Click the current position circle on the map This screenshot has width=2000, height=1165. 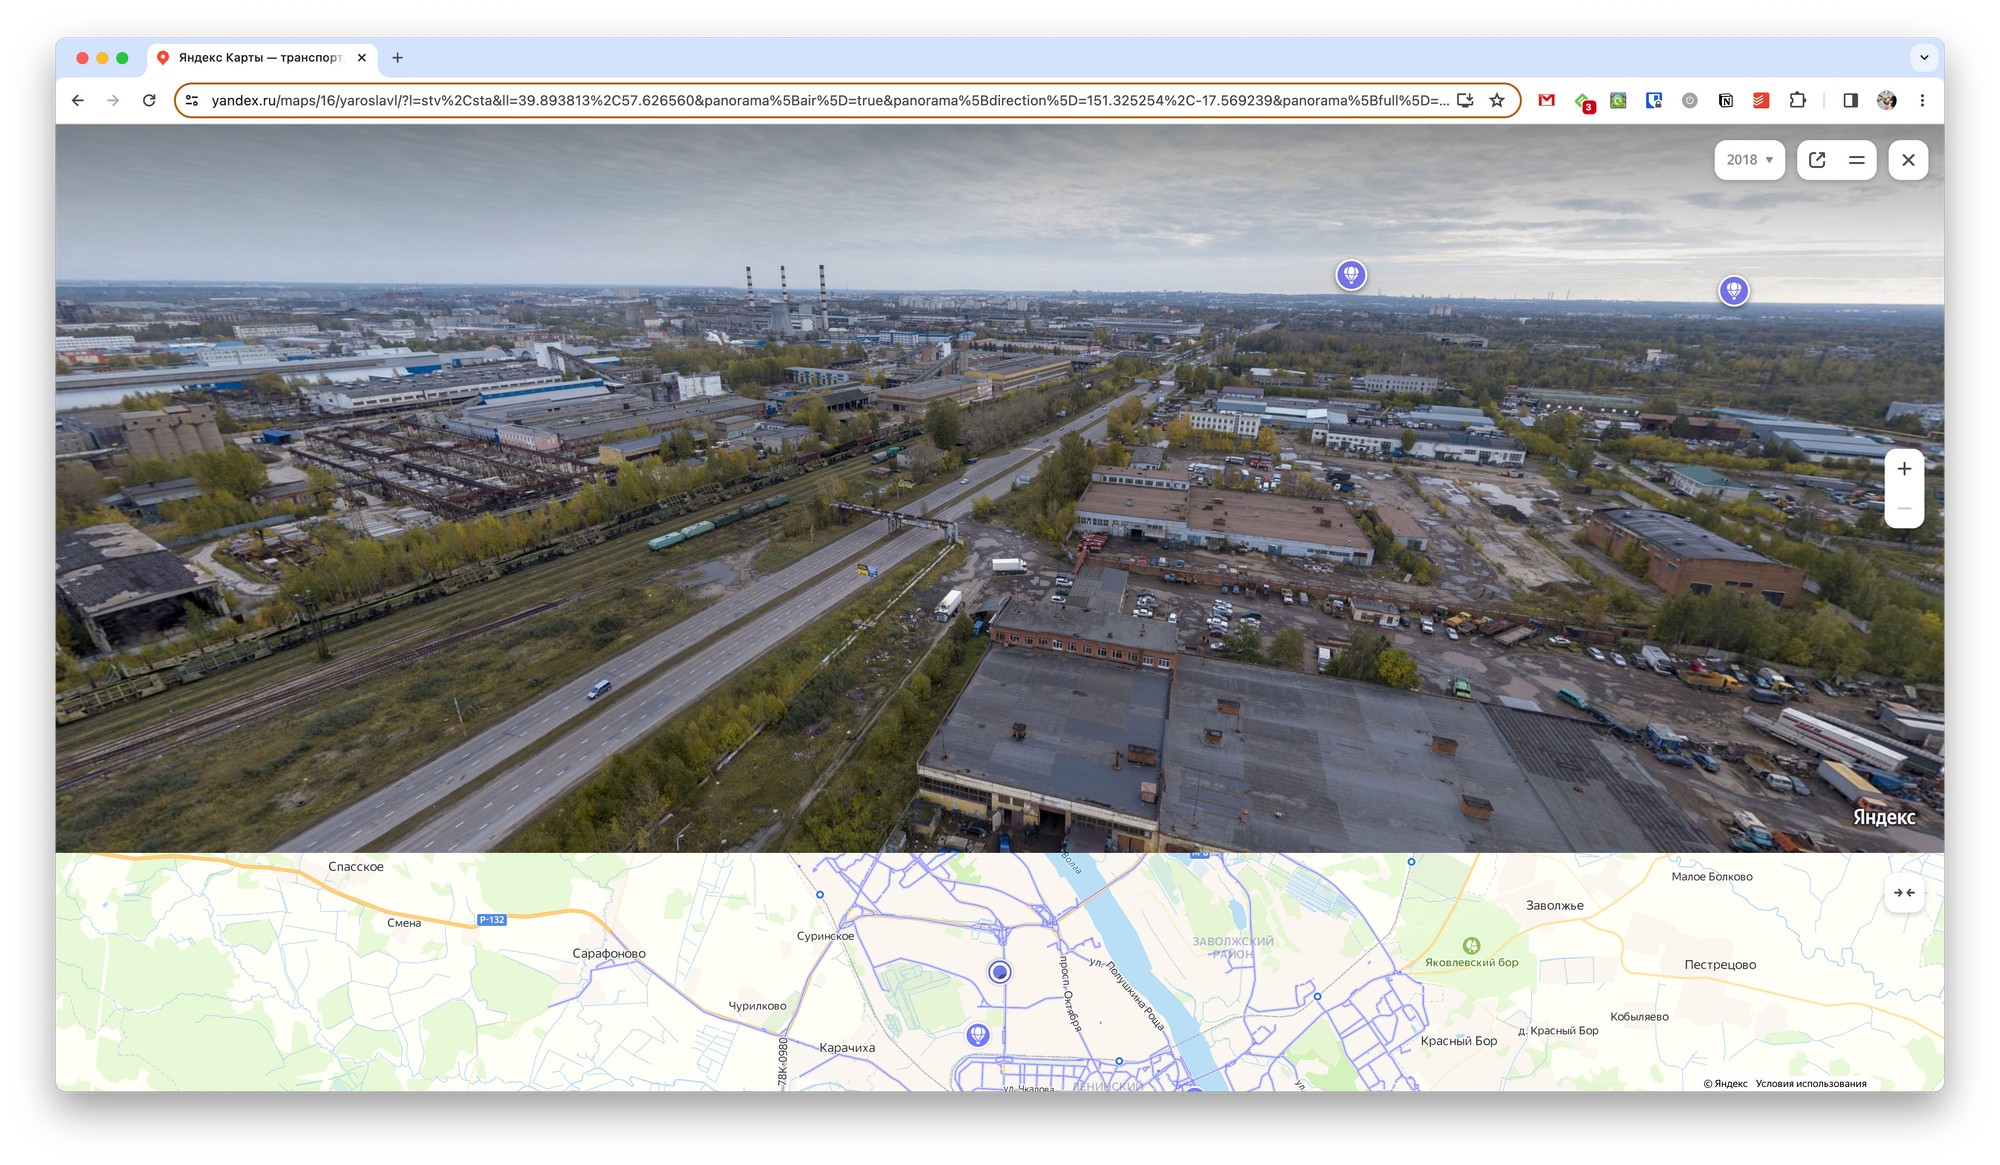click(x=1000, y=972)
